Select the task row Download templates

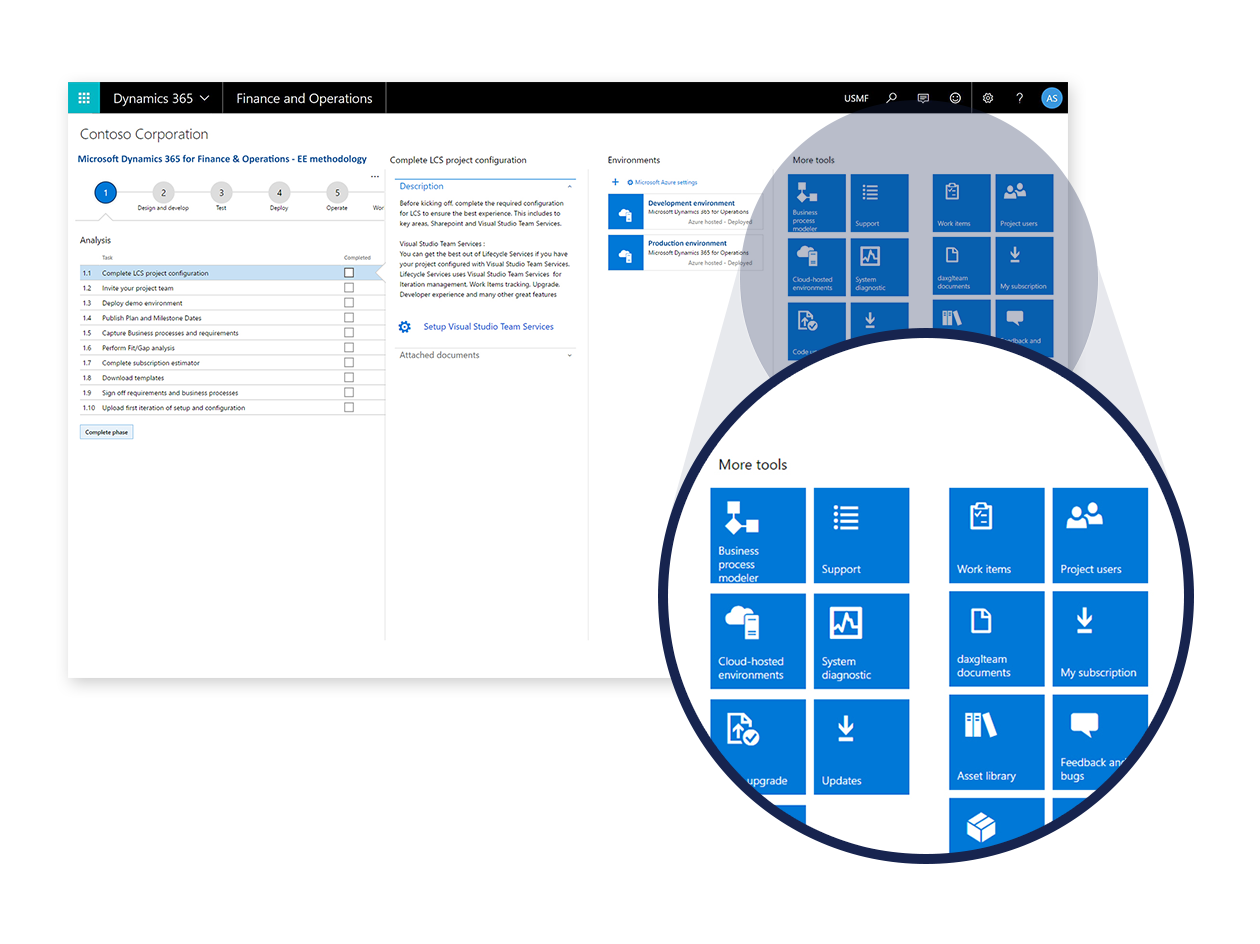coord(231,378)
